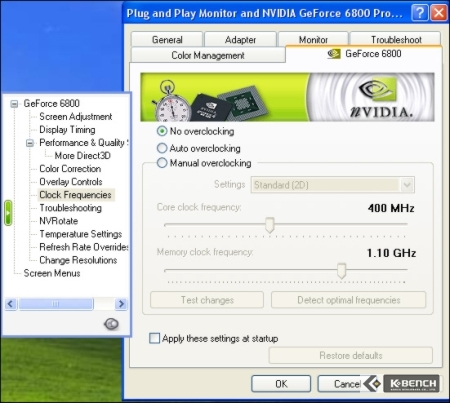450x403 pixels.
Task: Select Change Resolutions in the tree
Action: 78,260
